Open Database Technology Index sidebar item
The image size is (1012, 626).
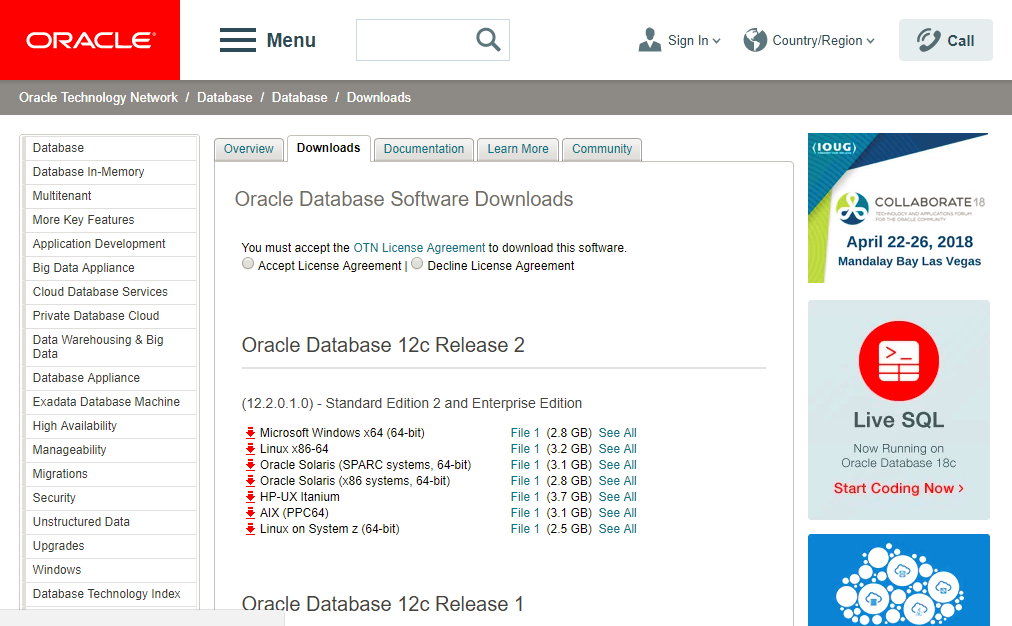(110, 594)
